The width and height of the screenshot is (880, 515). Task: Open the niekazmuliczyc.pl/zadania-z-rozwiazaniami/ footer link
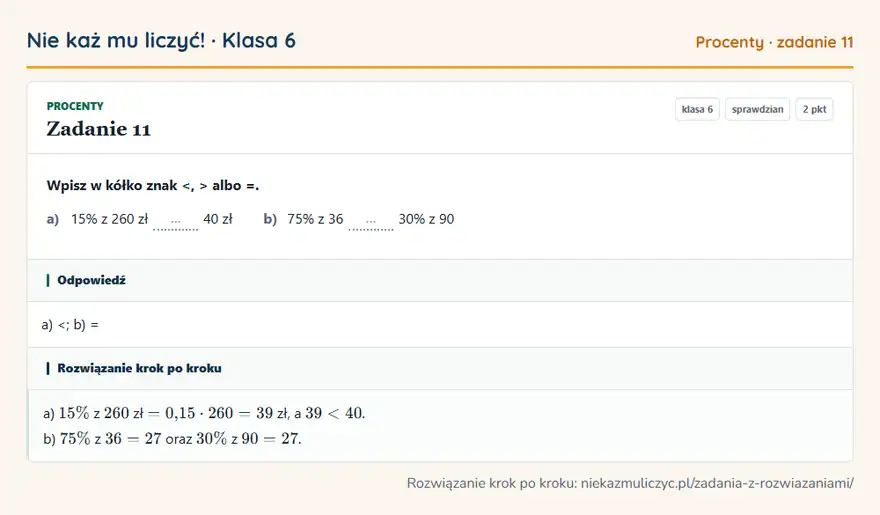tap(717, 483)
